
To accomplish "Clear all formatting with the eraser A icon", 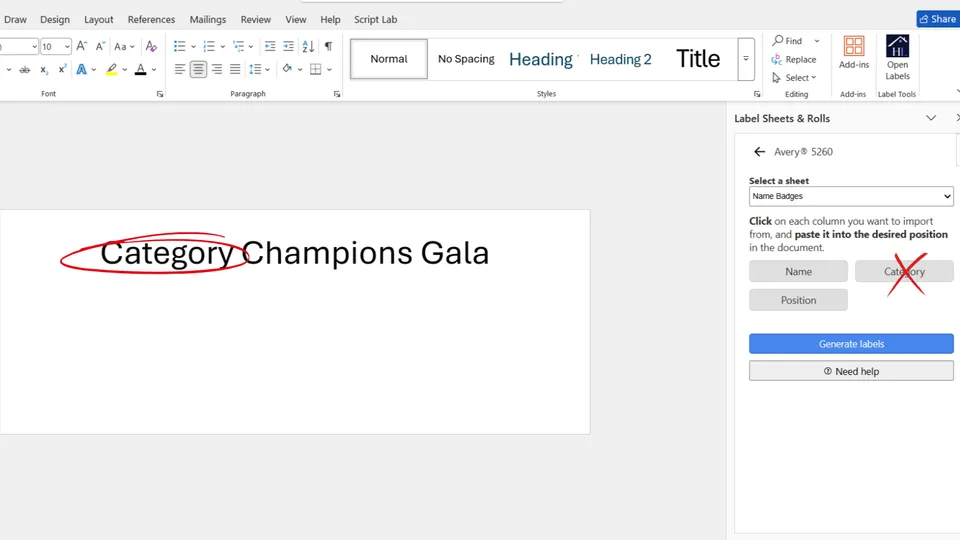I will [x=151, y=46].
